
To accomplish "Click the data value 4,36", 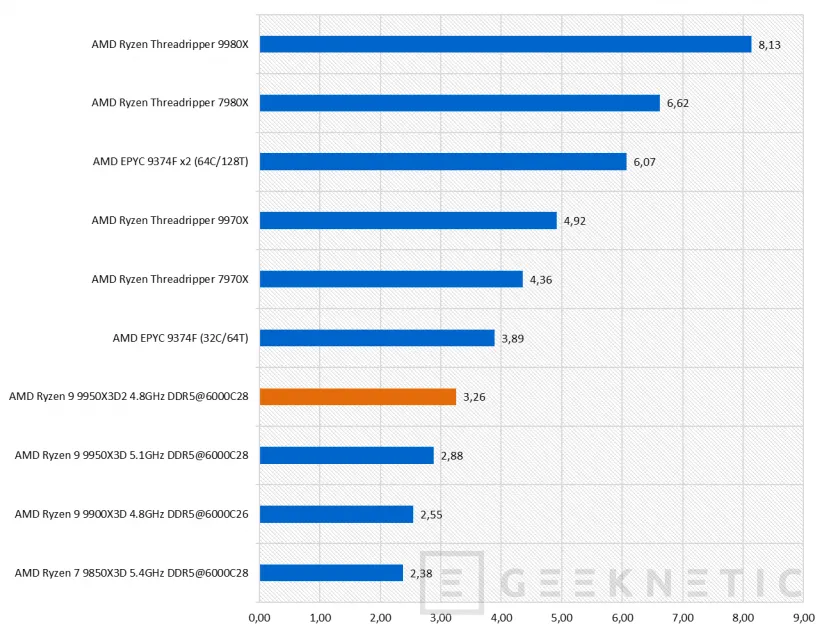I will (541, 280).
